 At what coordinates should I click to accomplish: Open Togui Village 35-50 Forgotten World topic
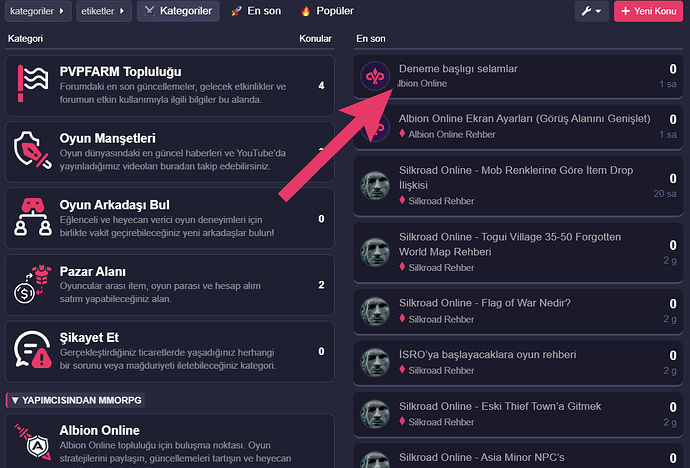510,244
